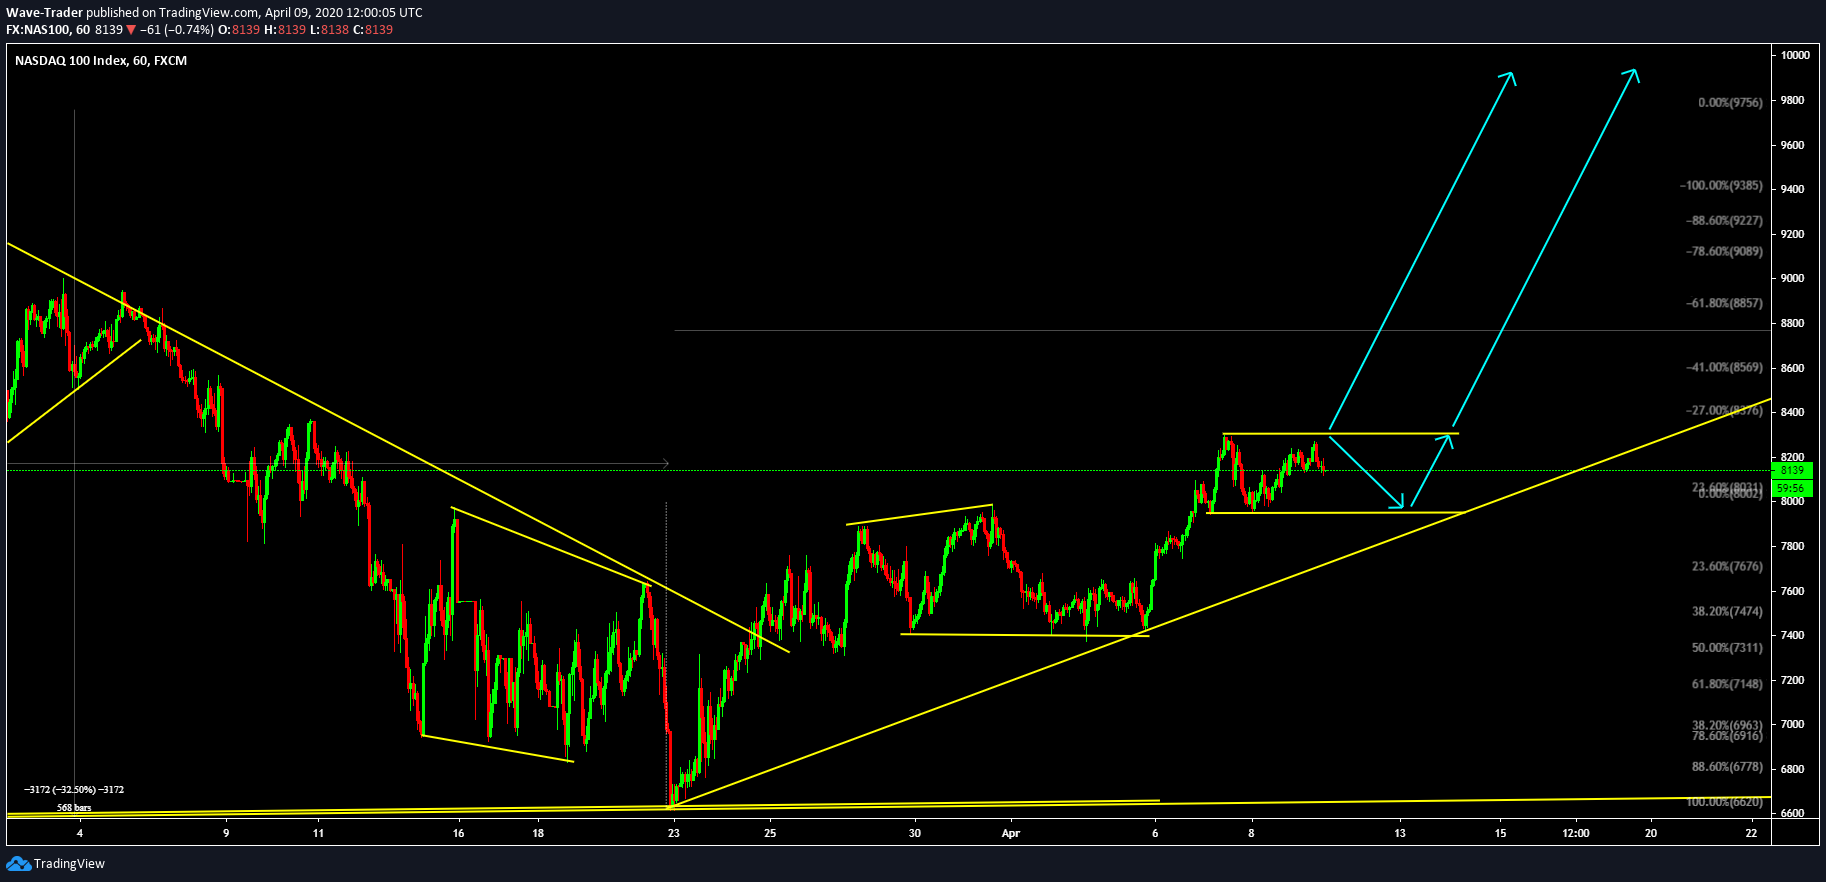Click the 7200 price axis label

[1792, 680]
